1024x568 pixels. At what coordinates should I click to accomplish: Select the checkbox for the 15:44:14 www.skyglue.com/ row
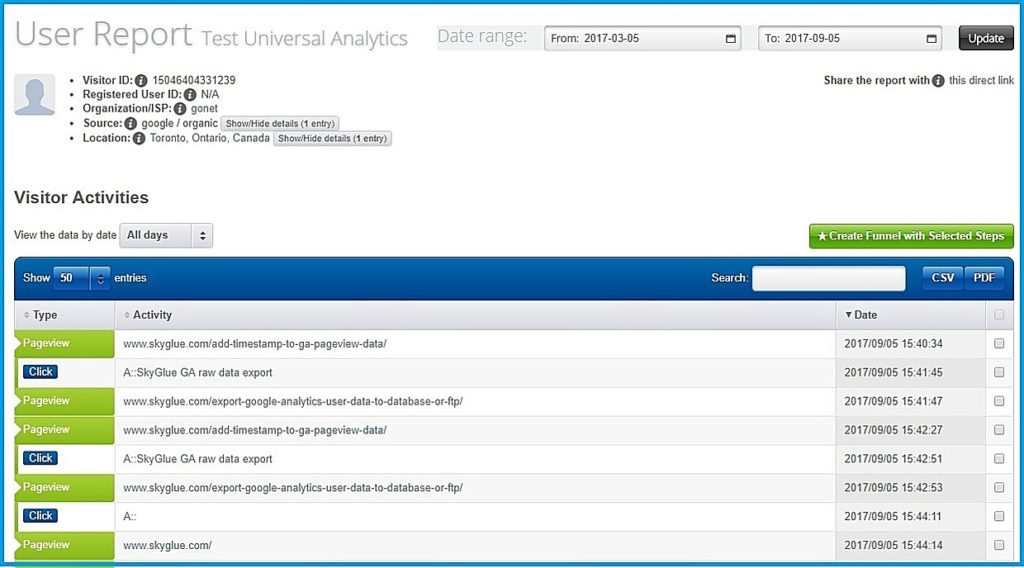[999, 545]
